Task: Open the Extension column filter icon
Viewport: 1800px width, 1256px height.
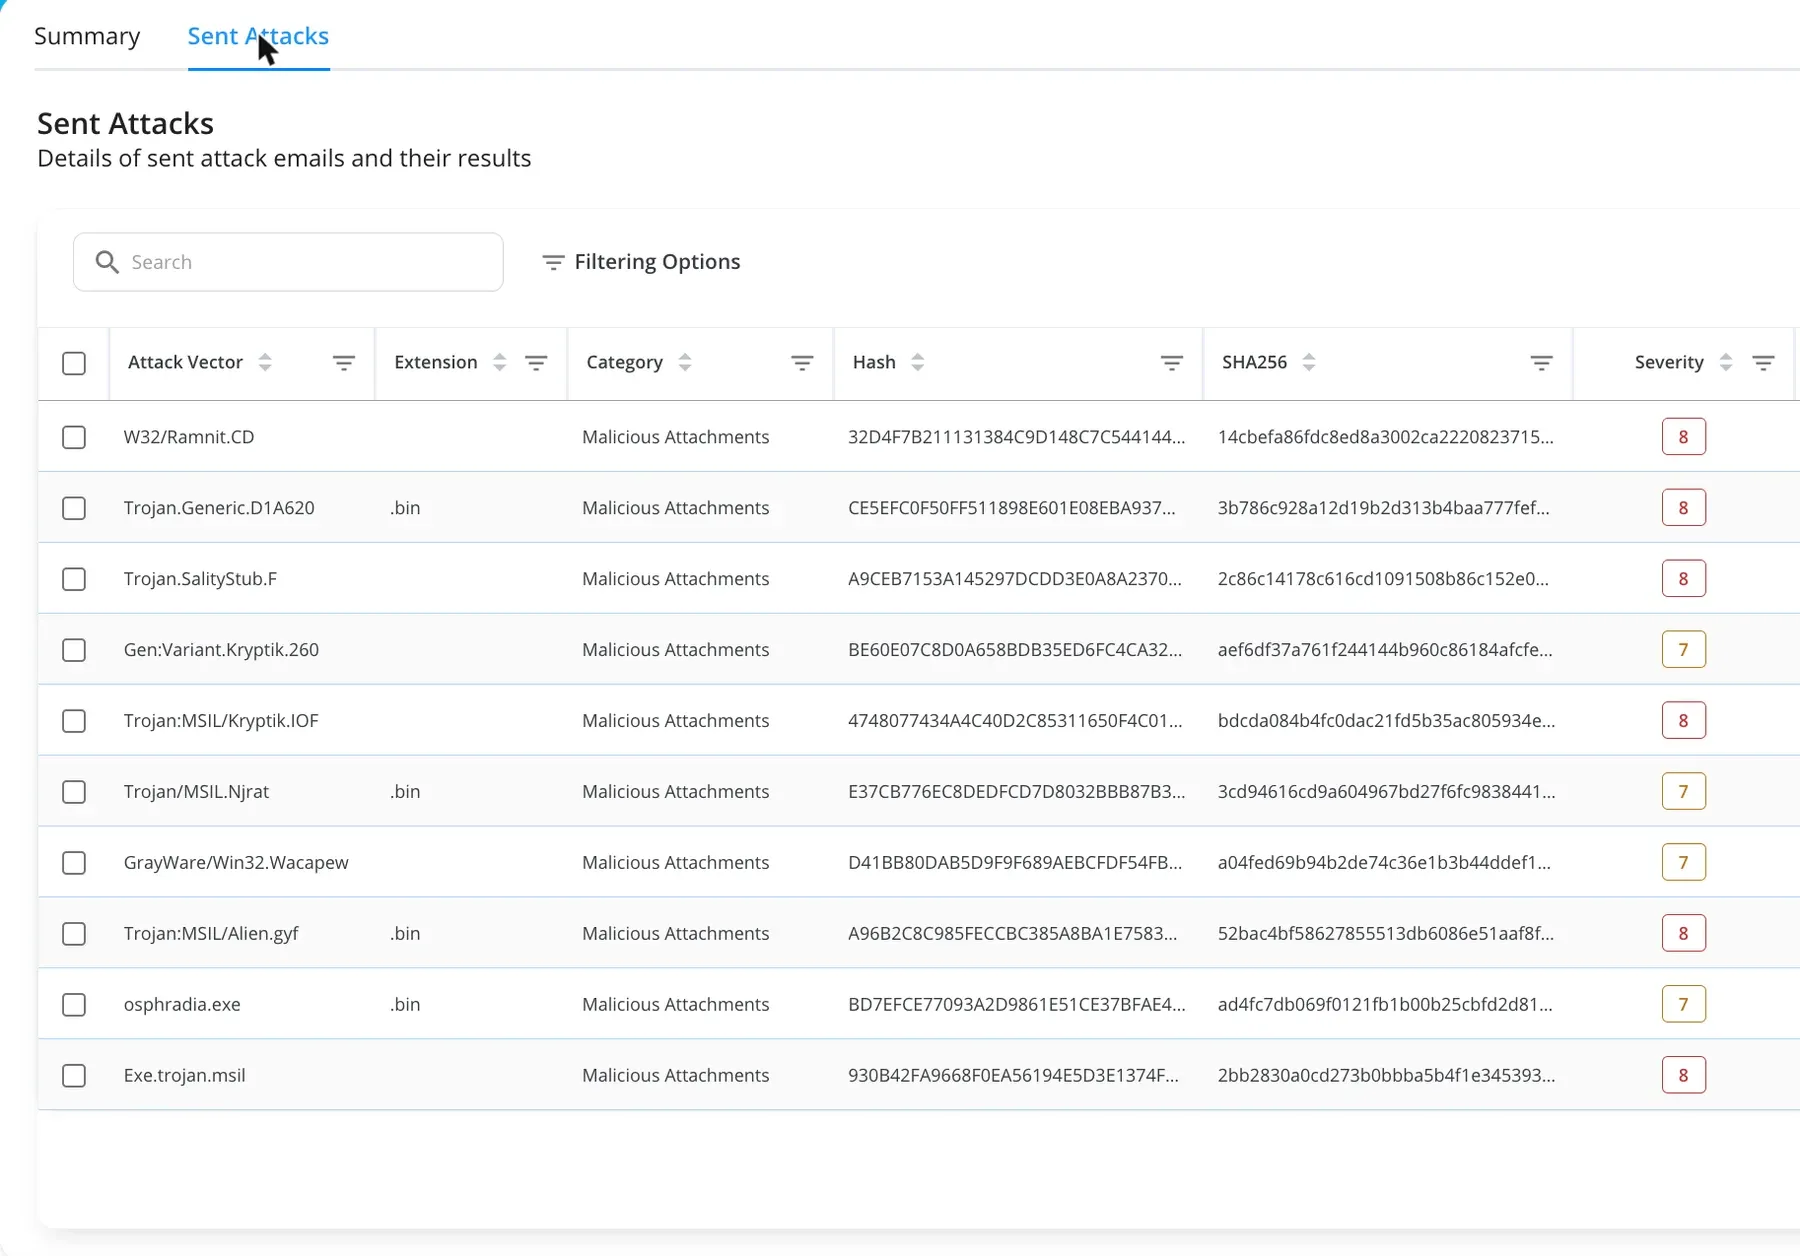Action: pyautogui.click(x=536, y=363)
